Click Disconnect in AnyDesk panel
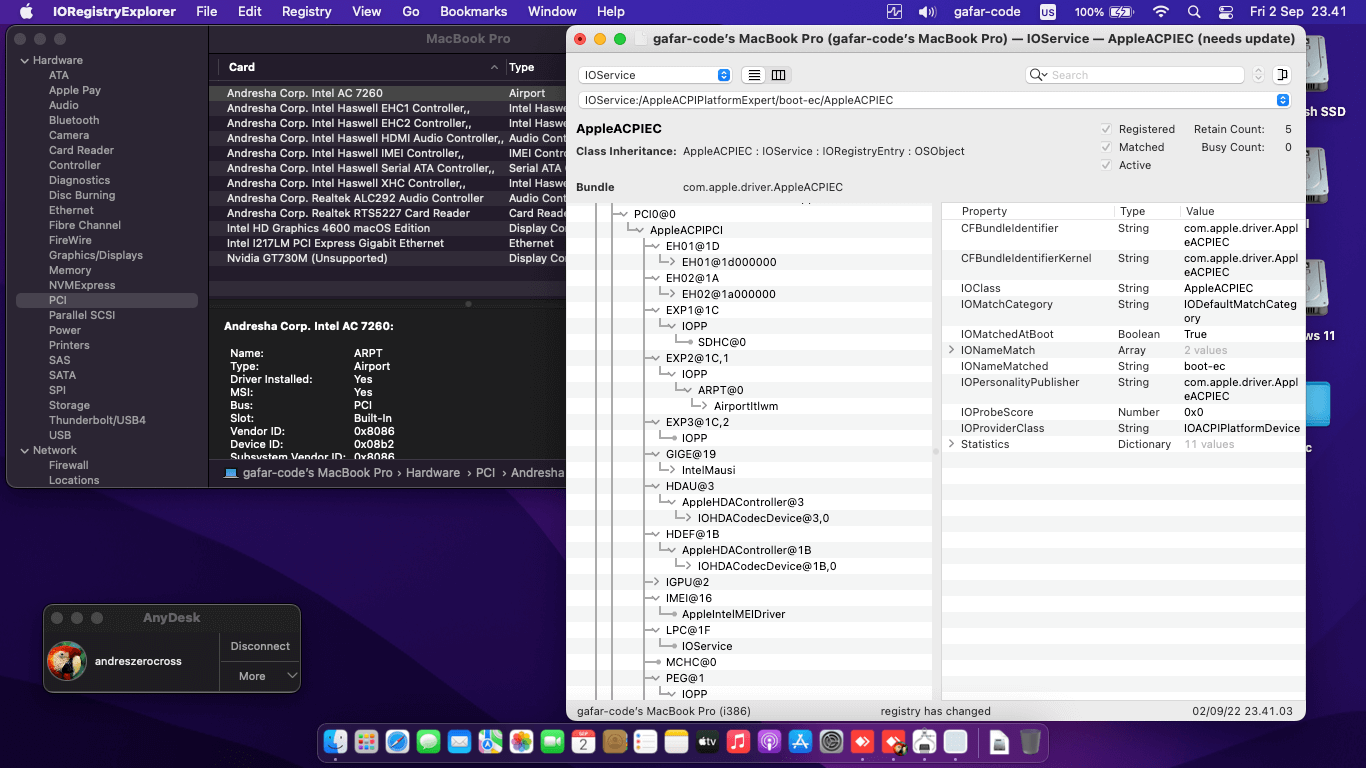This screenshot has width=1366, height=768. (260, 646)
